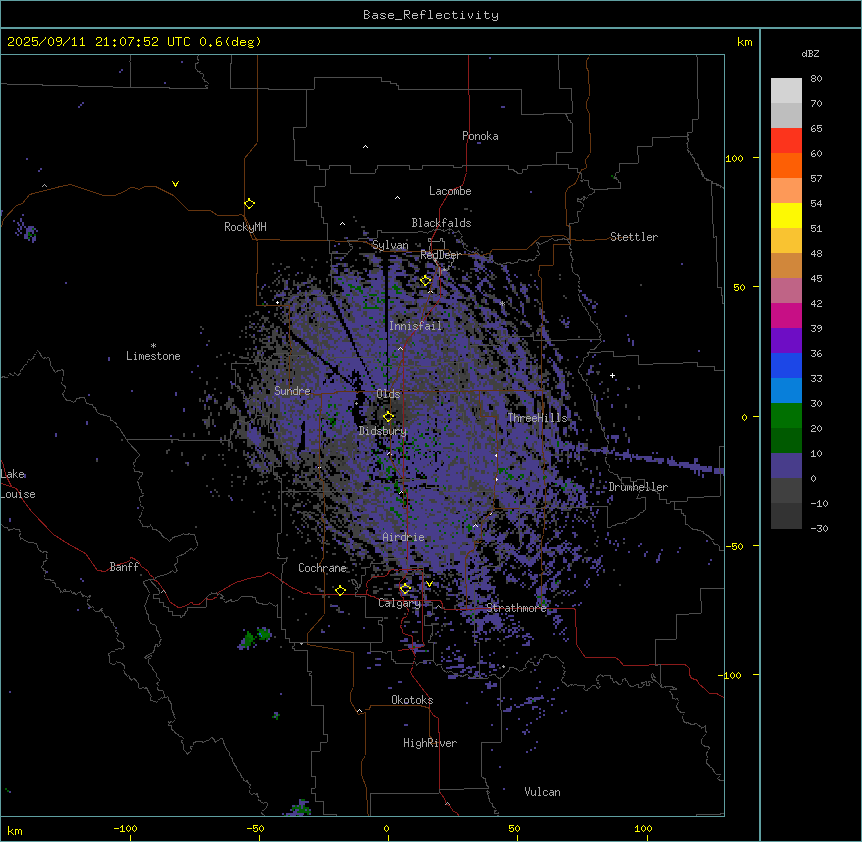Click the Didsbury label
This screenshot has width=862, height=842.
coord(383,431)
